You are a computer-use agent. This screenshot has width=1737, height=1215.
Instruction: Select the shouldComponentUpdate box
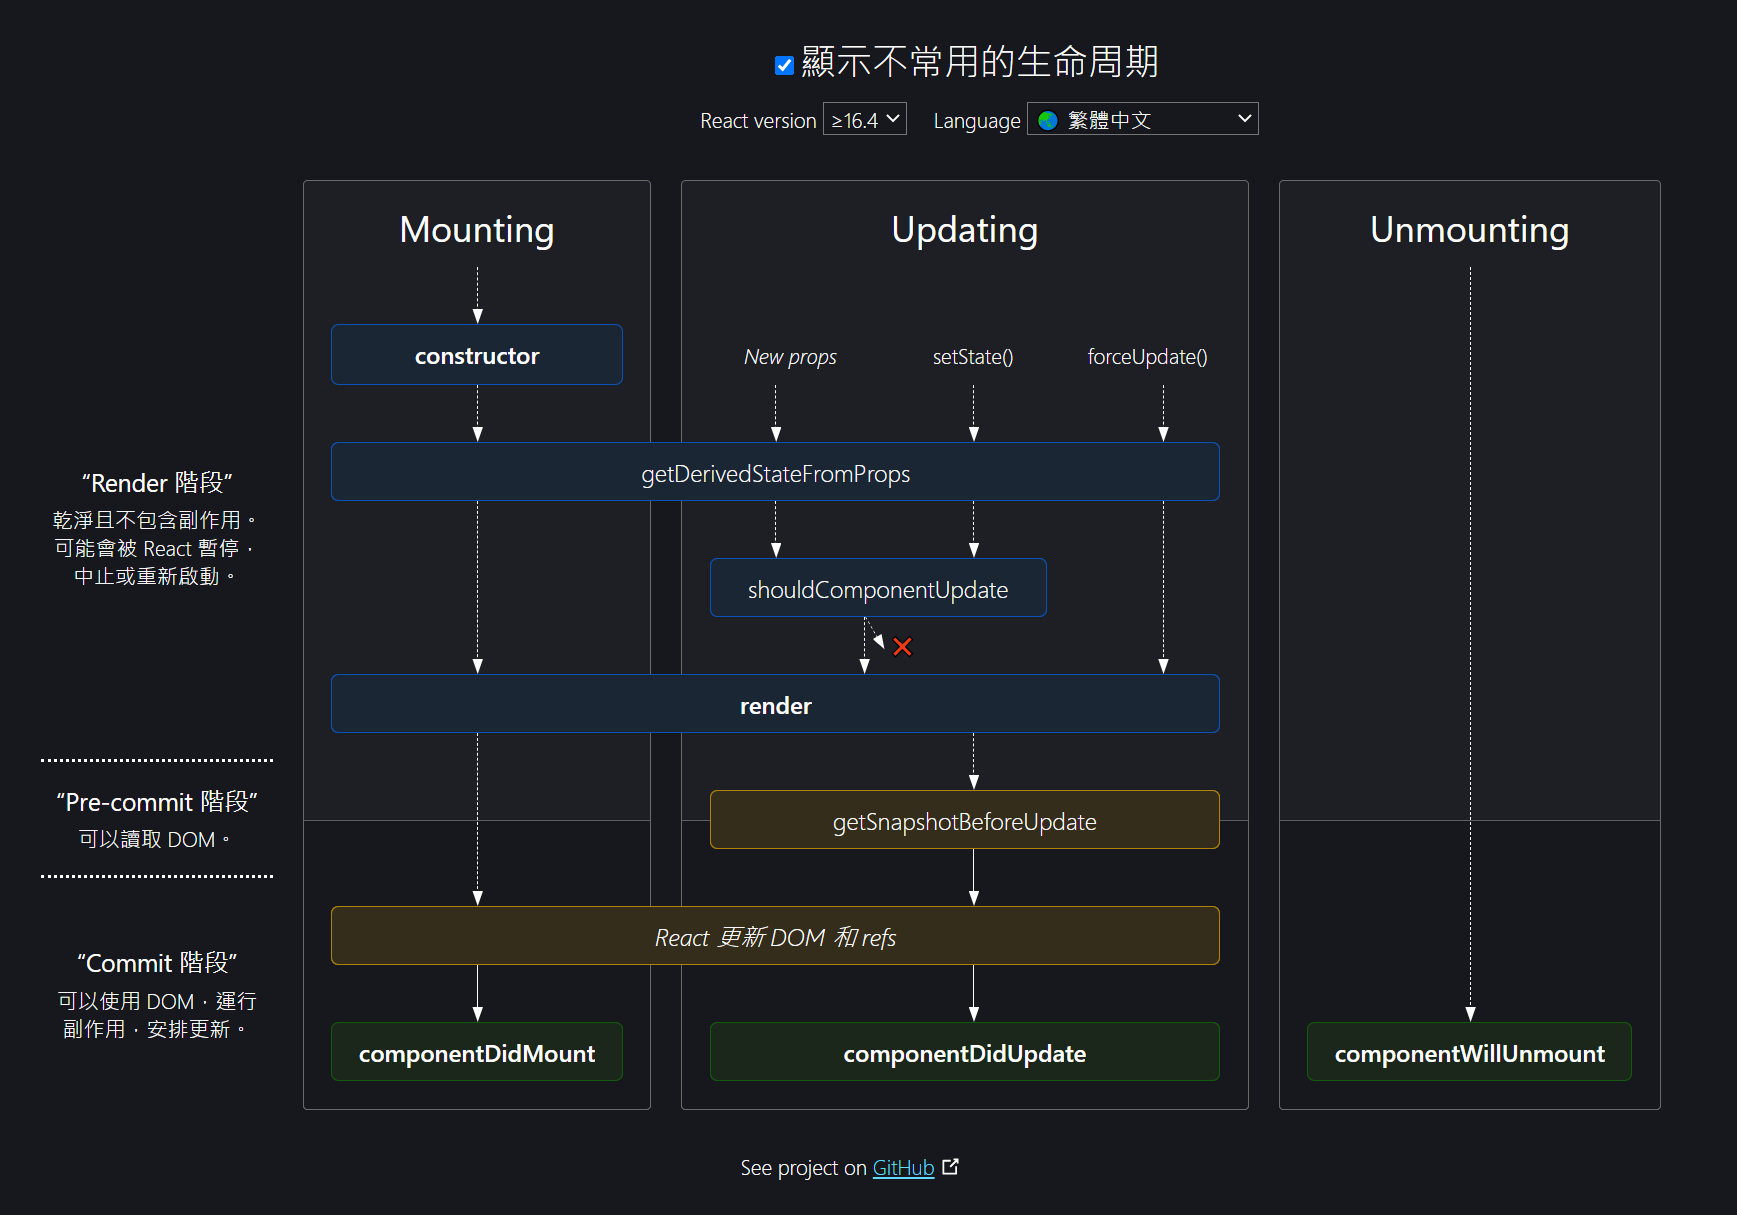tap(878, 589)
